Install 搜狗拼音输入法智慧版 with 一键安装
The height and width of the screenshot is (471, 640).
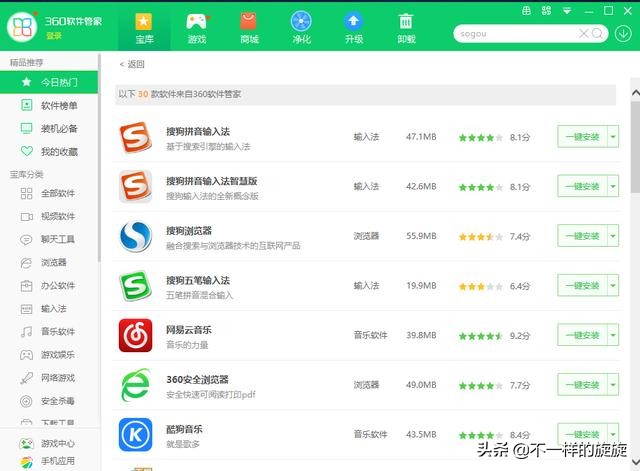tap(582, 187)
